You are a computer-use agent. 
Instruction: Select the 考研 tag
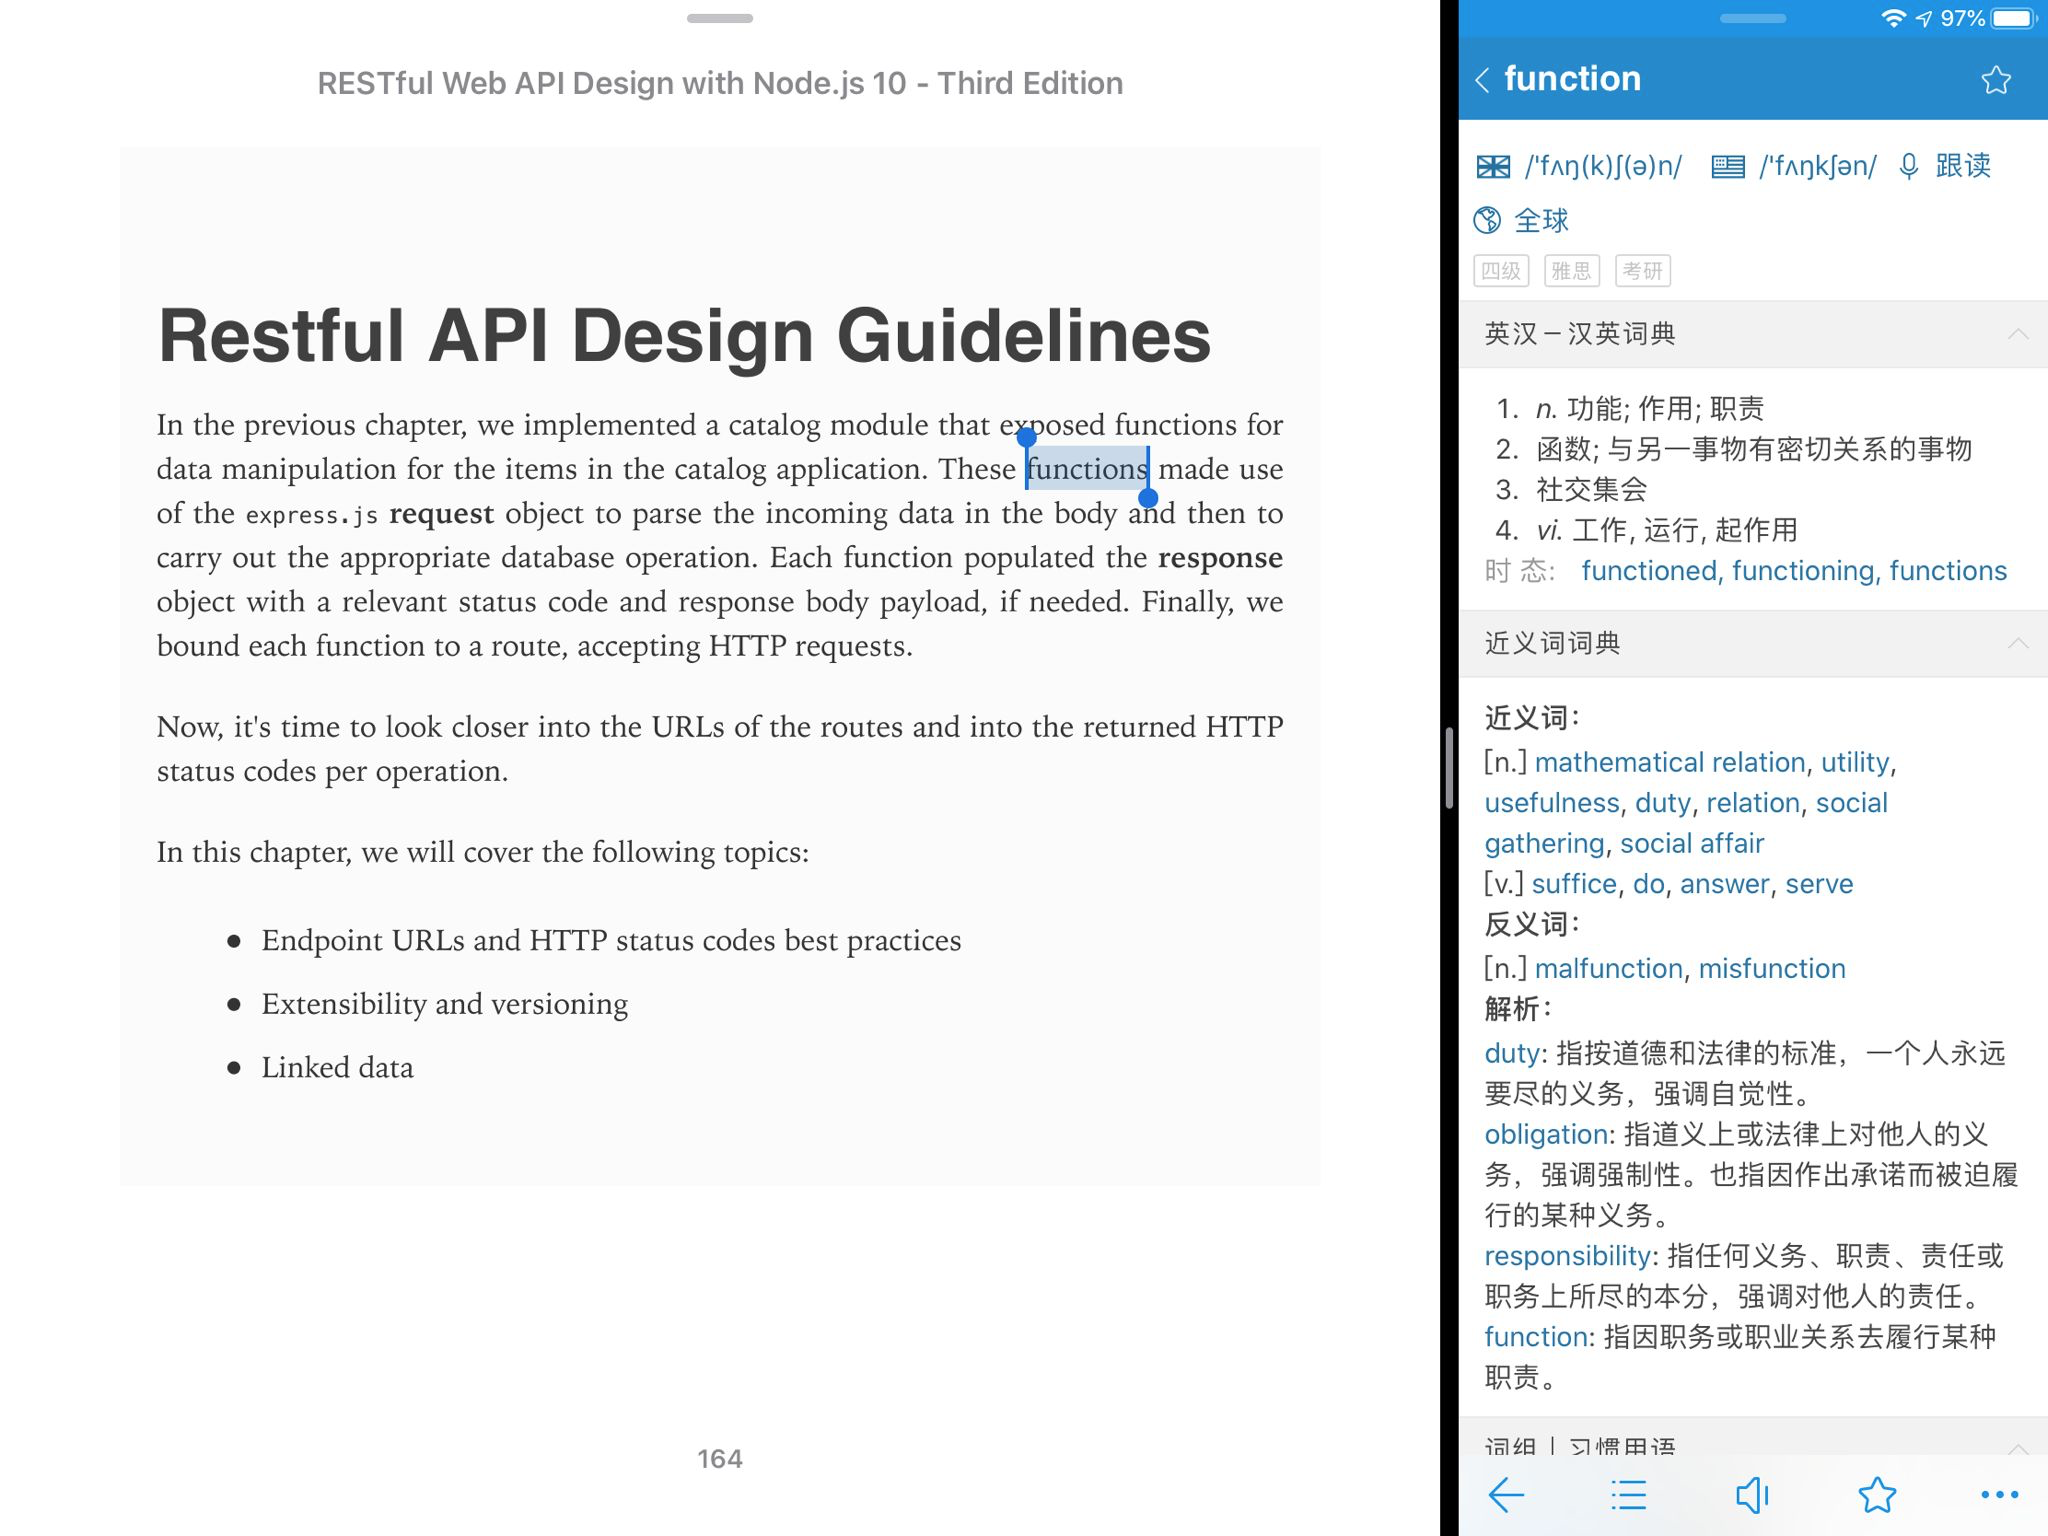[1642, 271]
